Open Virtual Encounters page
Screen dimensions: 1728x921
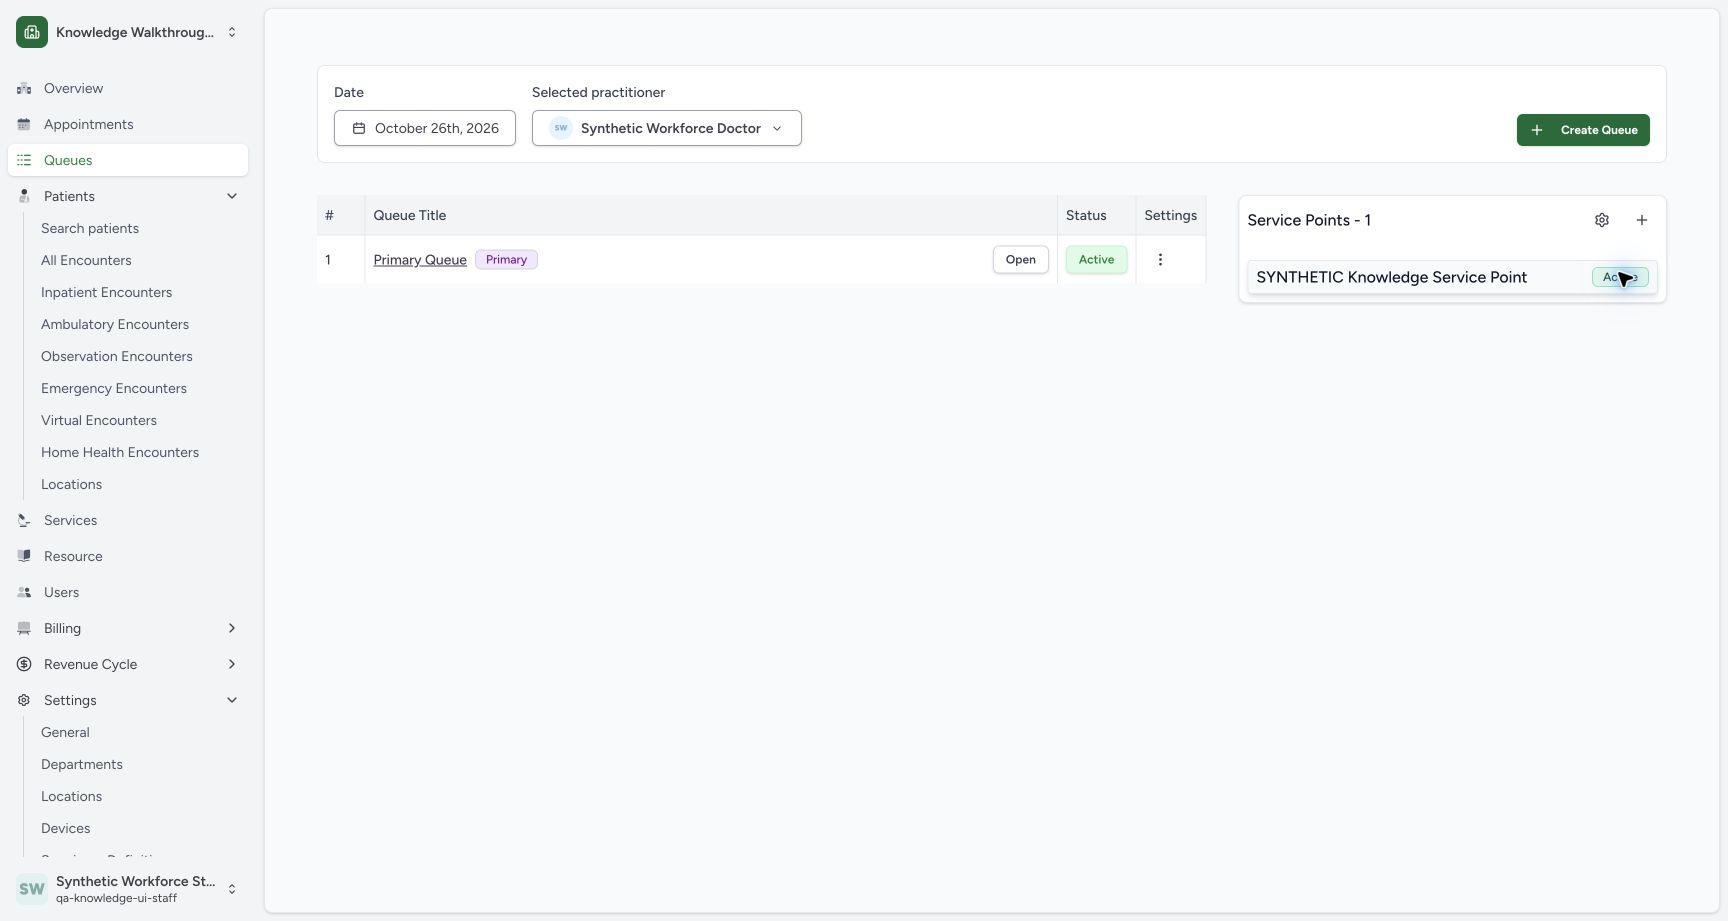(x=99, y=420)
